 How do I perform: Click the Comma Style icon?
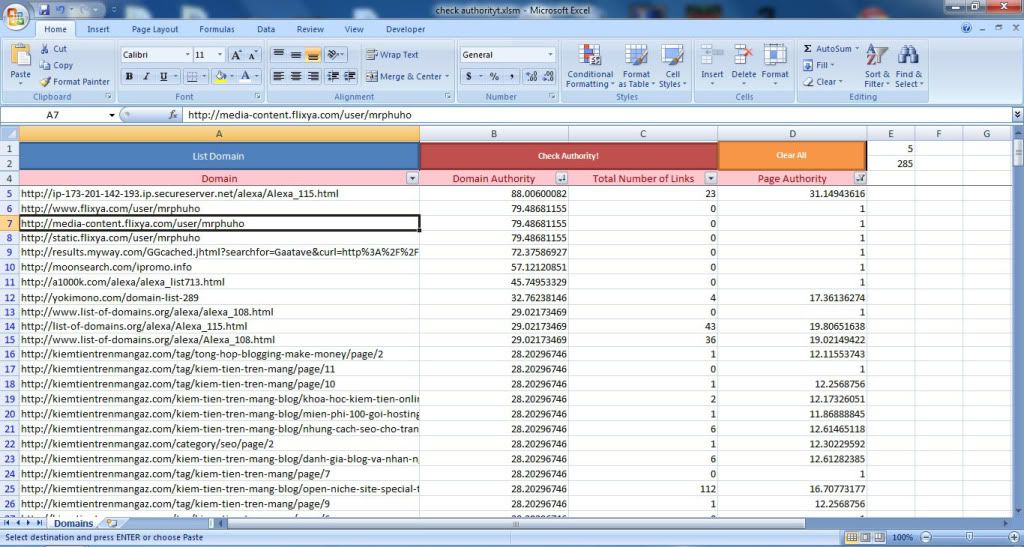(511, 76)
